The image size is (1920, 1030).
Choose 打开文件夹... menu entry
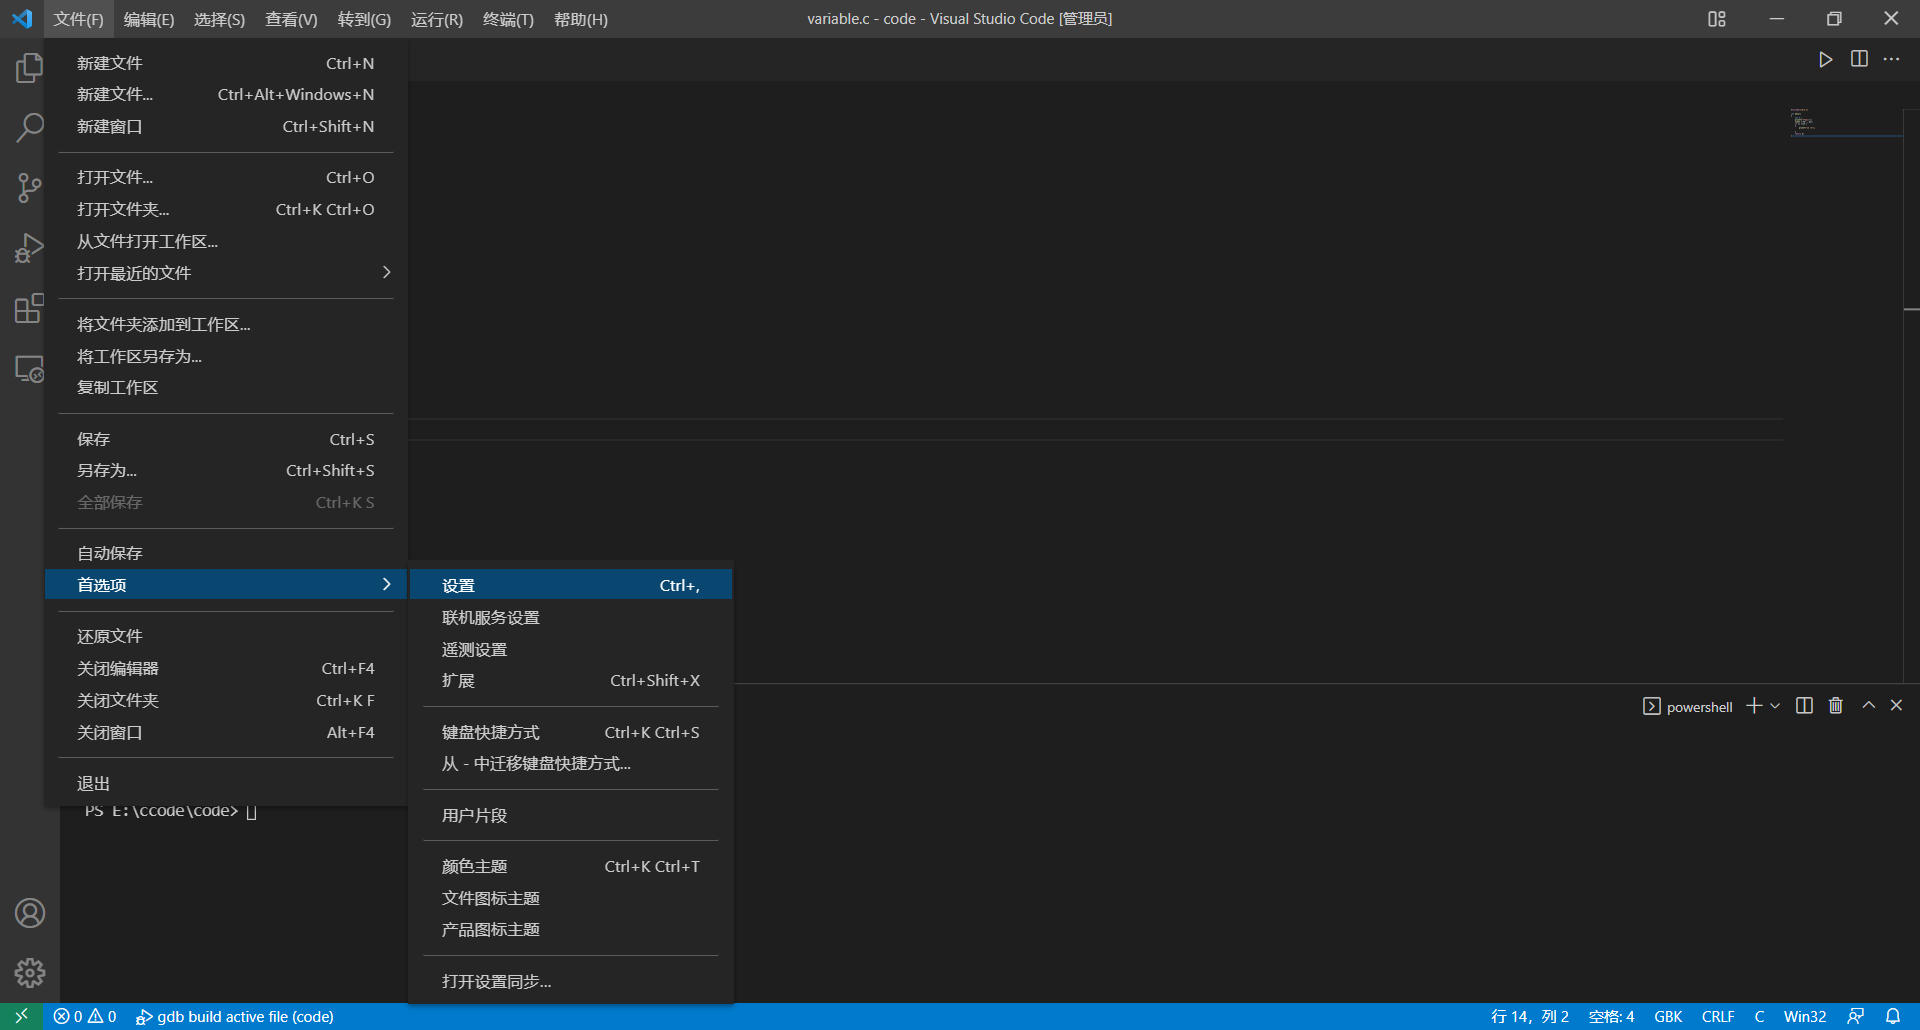click(226, 210)
